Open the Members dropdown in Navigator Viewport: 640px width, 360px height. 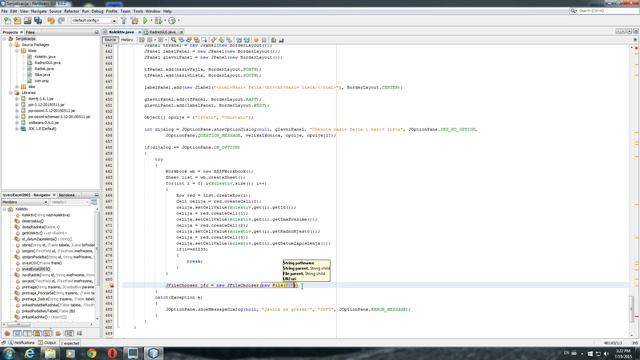[x=25, y=202]
